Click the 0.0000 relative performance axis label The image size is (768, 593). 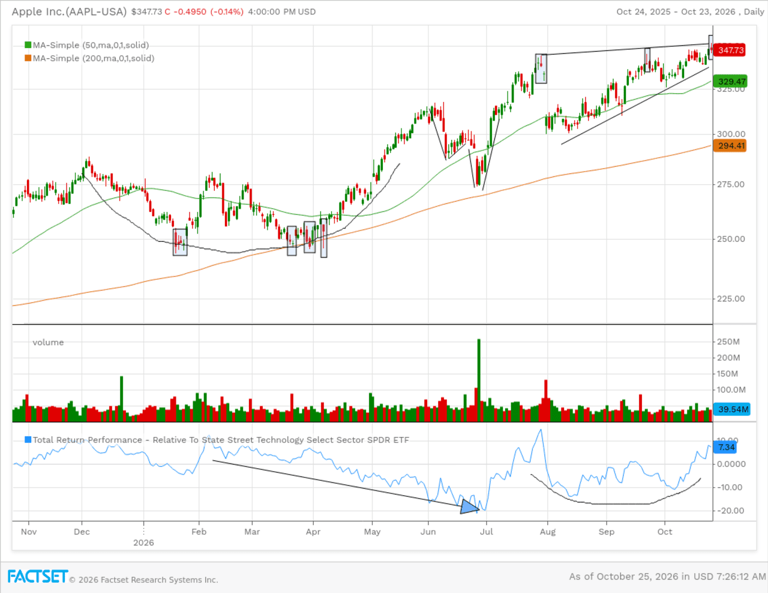731,464
